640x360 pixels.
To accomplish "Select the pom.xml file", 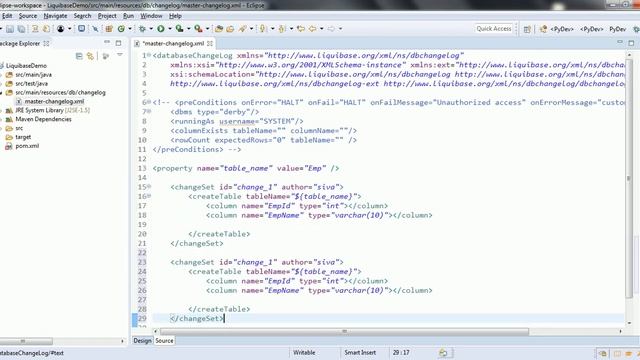I will pos(27,146).
